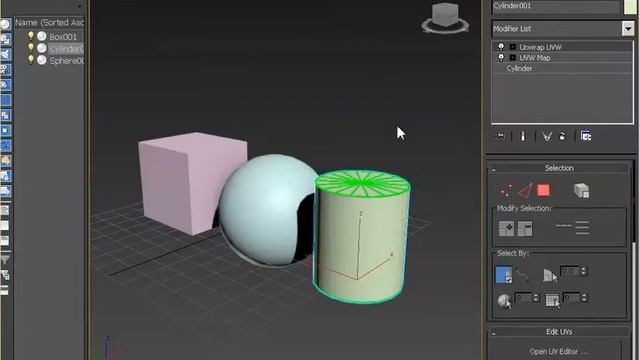This screenshot has height=360, width=640.
Task: Select UVW Map modifier in stack
Action: (x=535, y=58)
